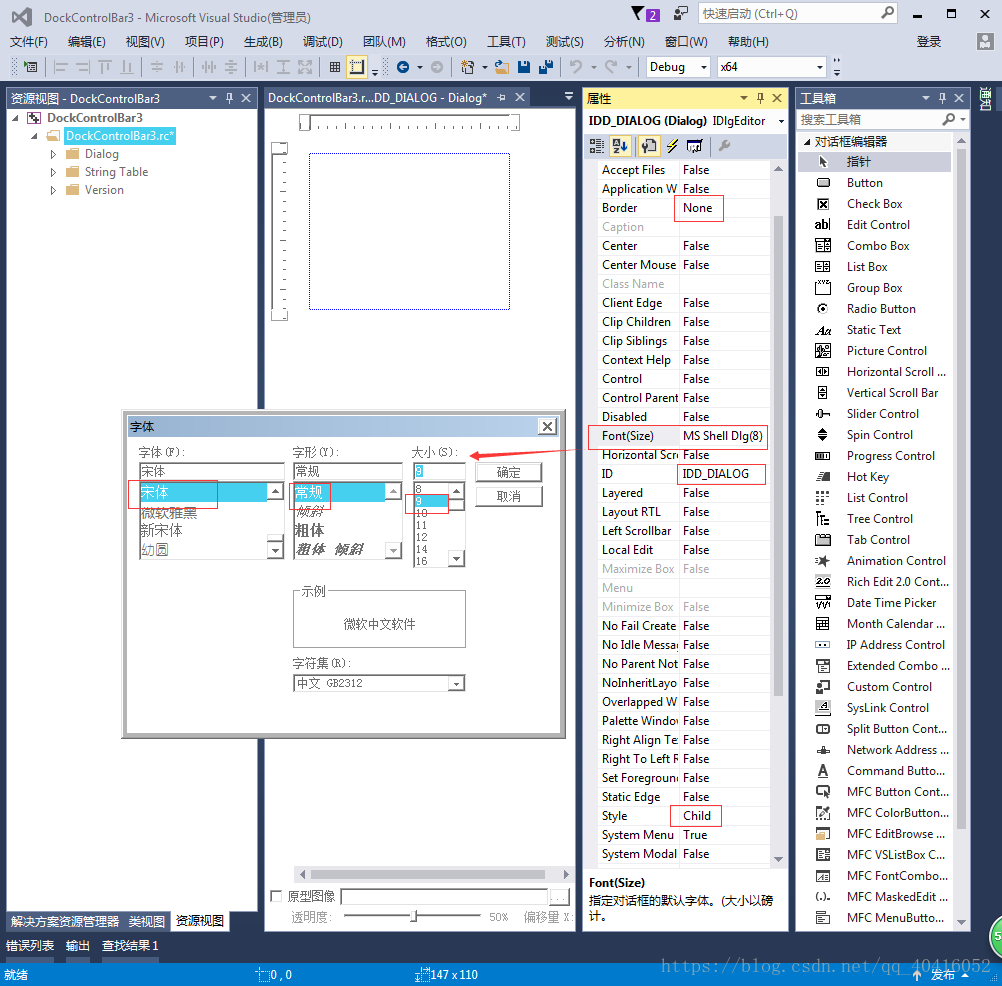Viewport: 1002px width, 986px height.
Task: Choose the Slider Control toolbox item
Action: click(874, 414)
